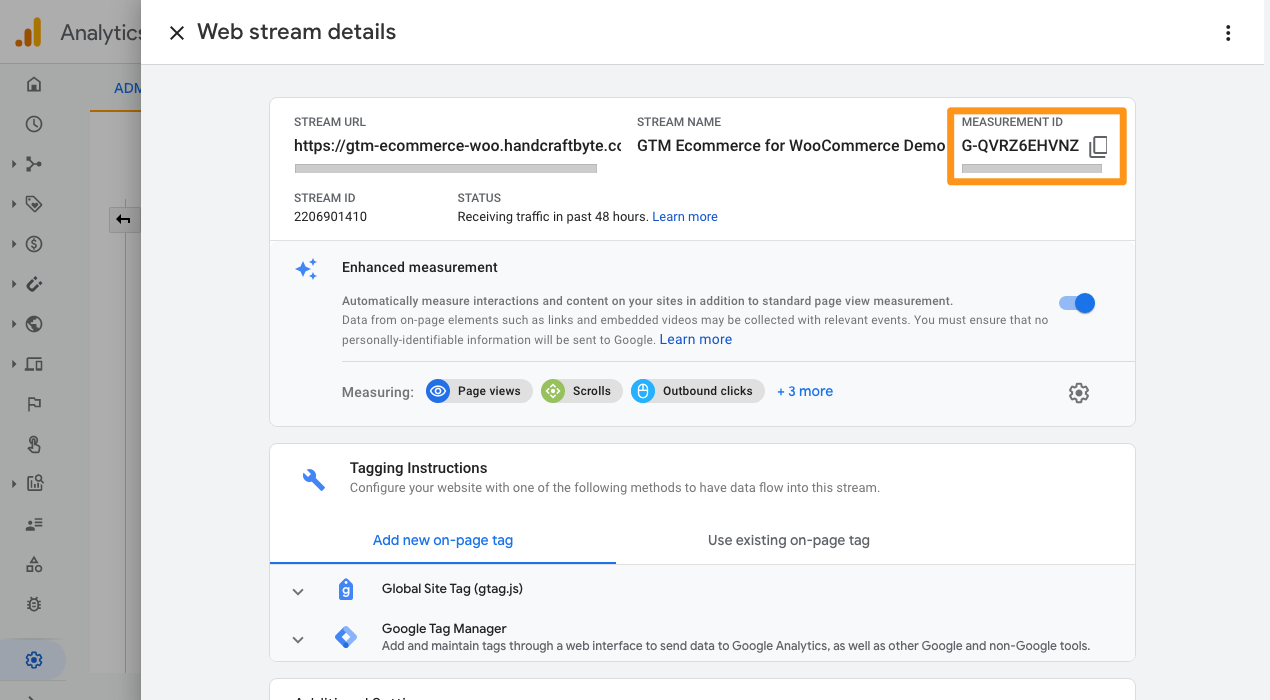
Task: Expand the Explore analysis sidebar arrow
Action: click(13, 484)
